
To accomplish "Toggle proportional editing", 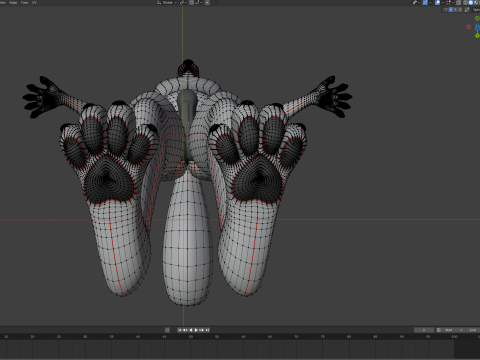I will click(x=207, y=2).
